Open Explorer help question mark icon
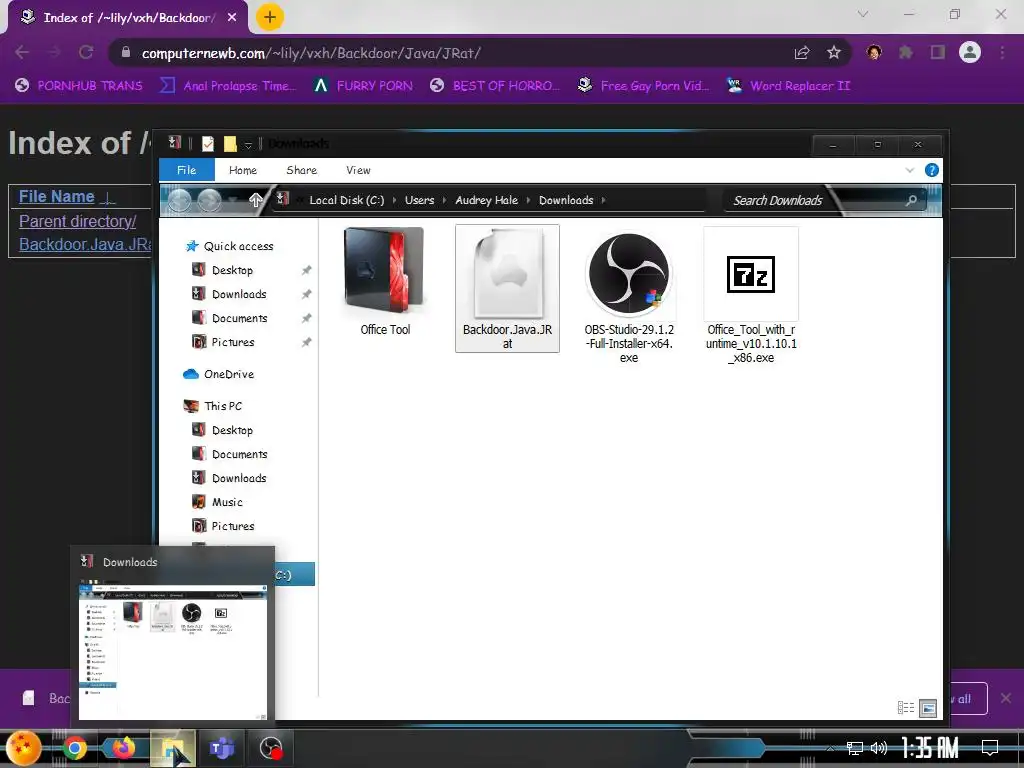Screen dimensions: 1024x768 click(932, 170)
